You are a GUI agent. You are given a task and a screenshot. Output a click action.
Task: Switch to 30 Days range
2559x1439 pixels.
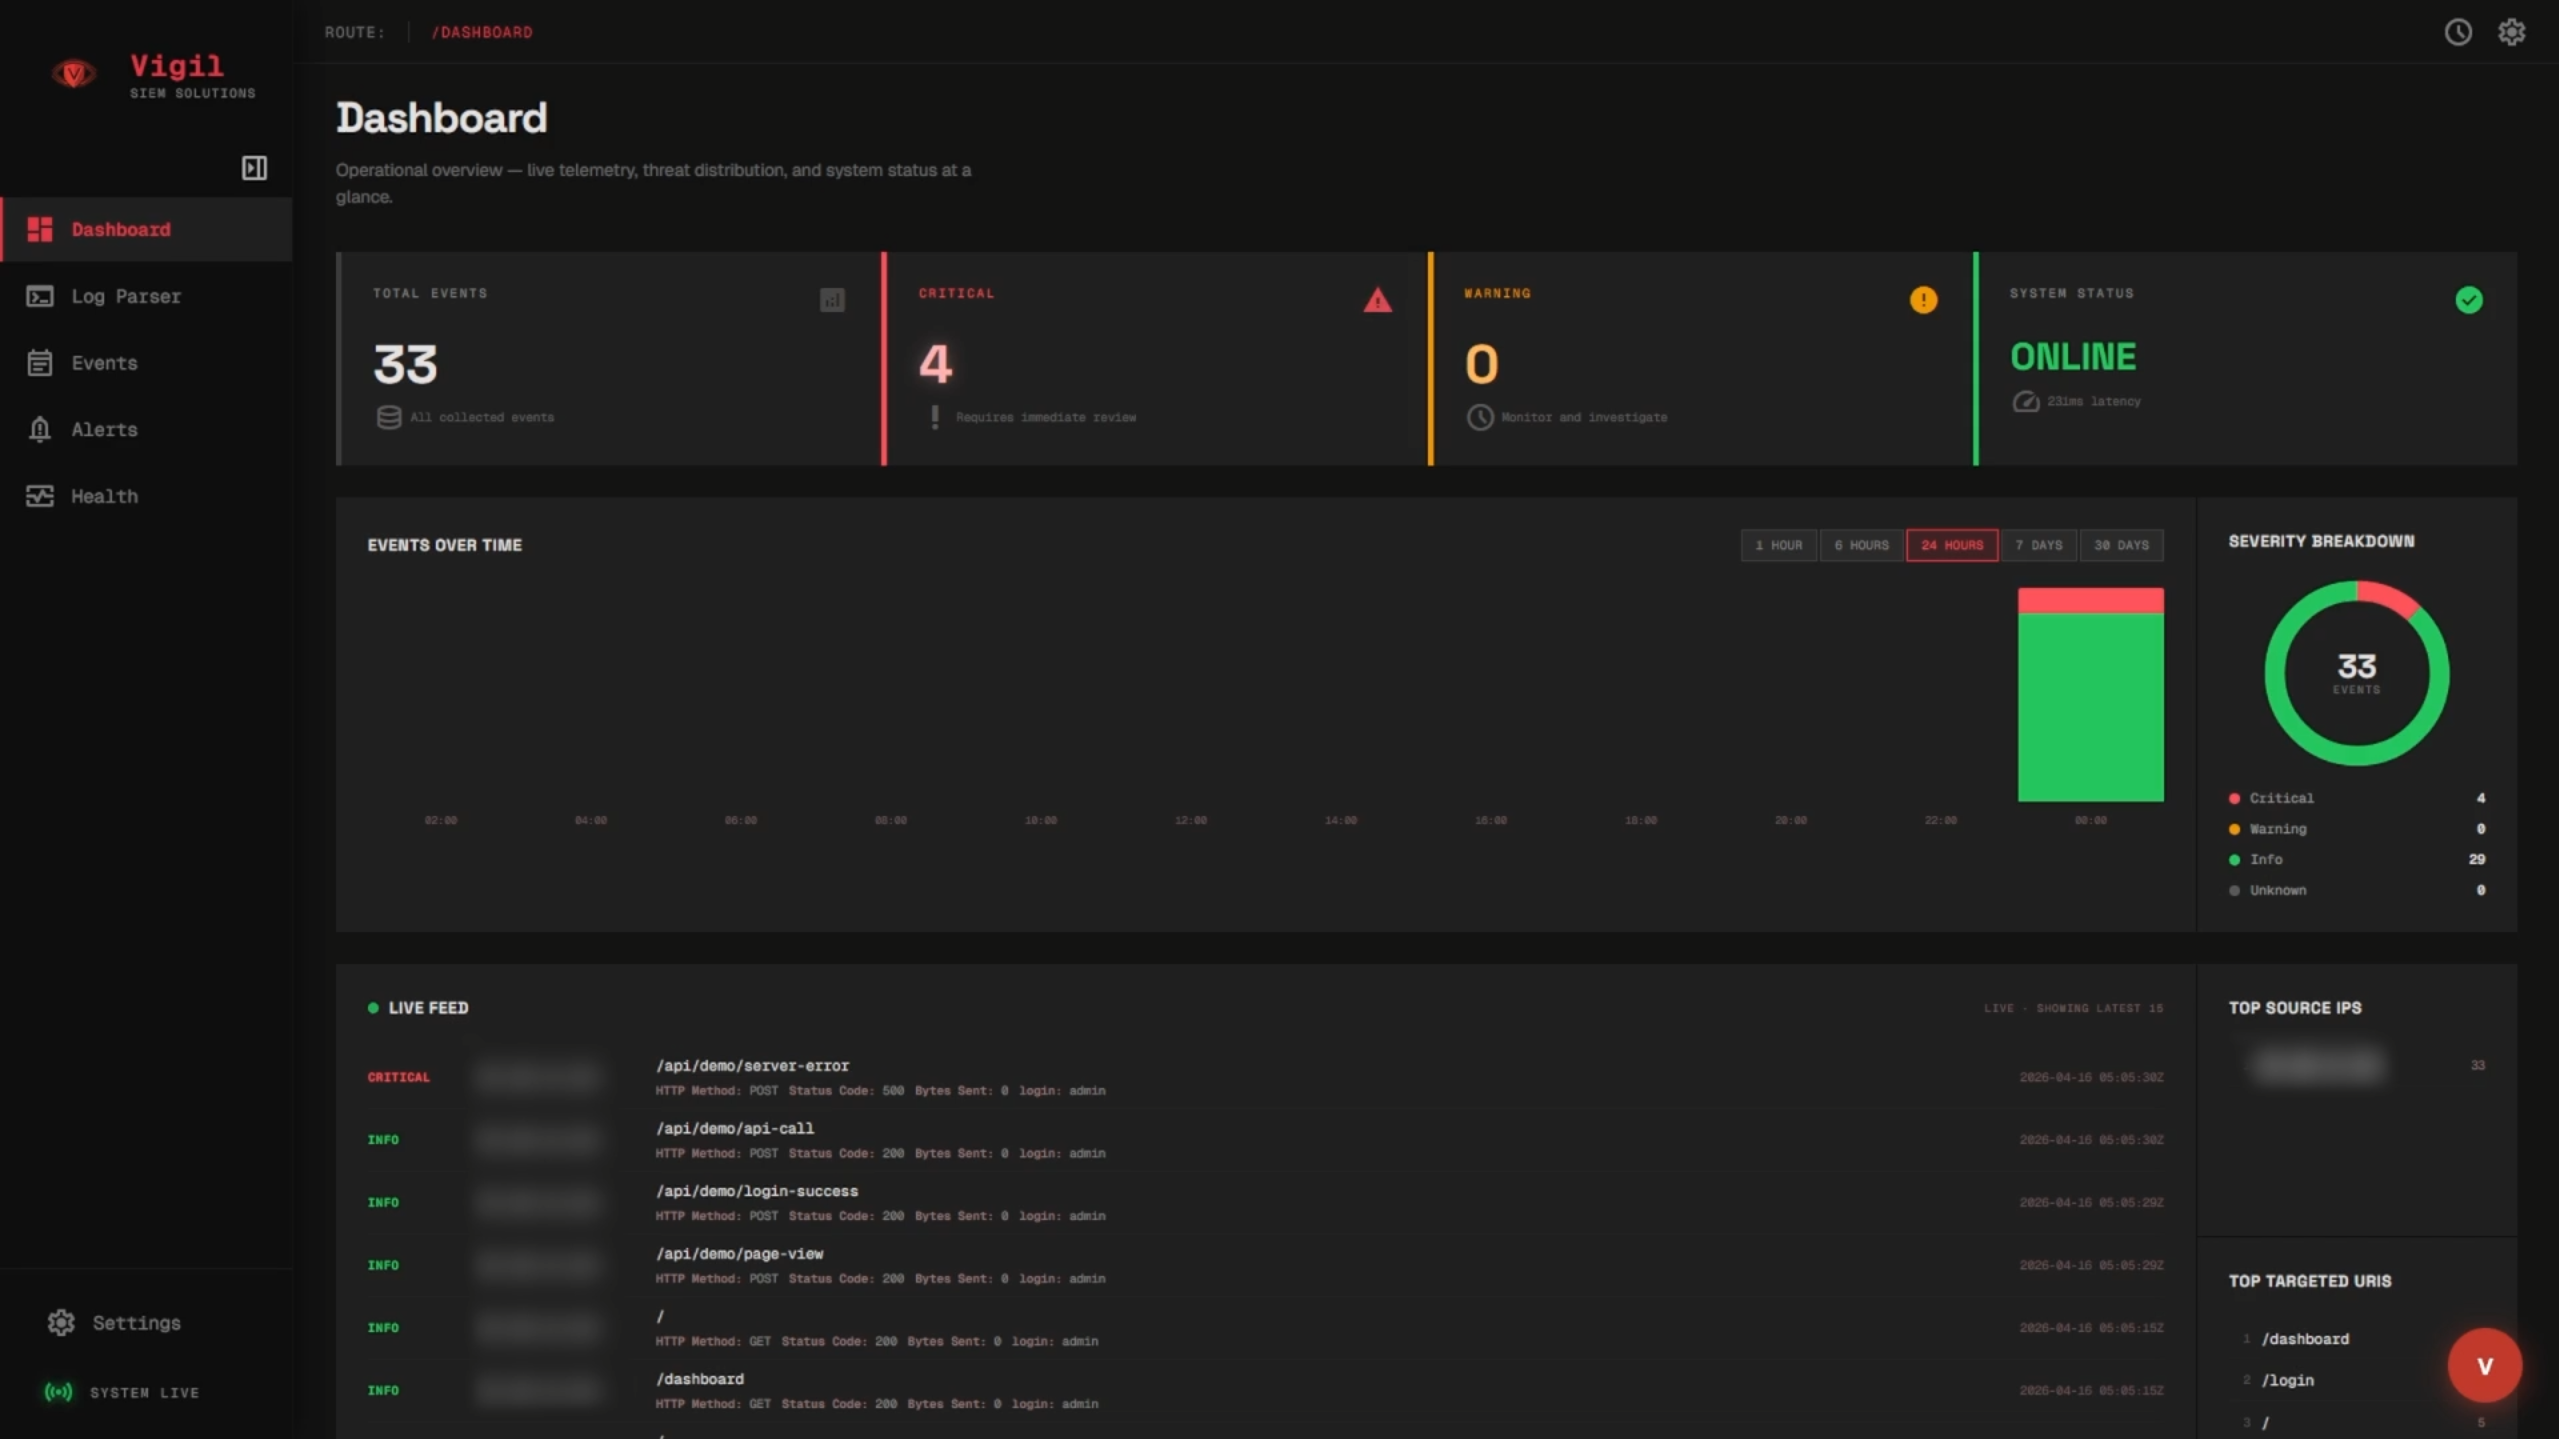(2121, 545)
